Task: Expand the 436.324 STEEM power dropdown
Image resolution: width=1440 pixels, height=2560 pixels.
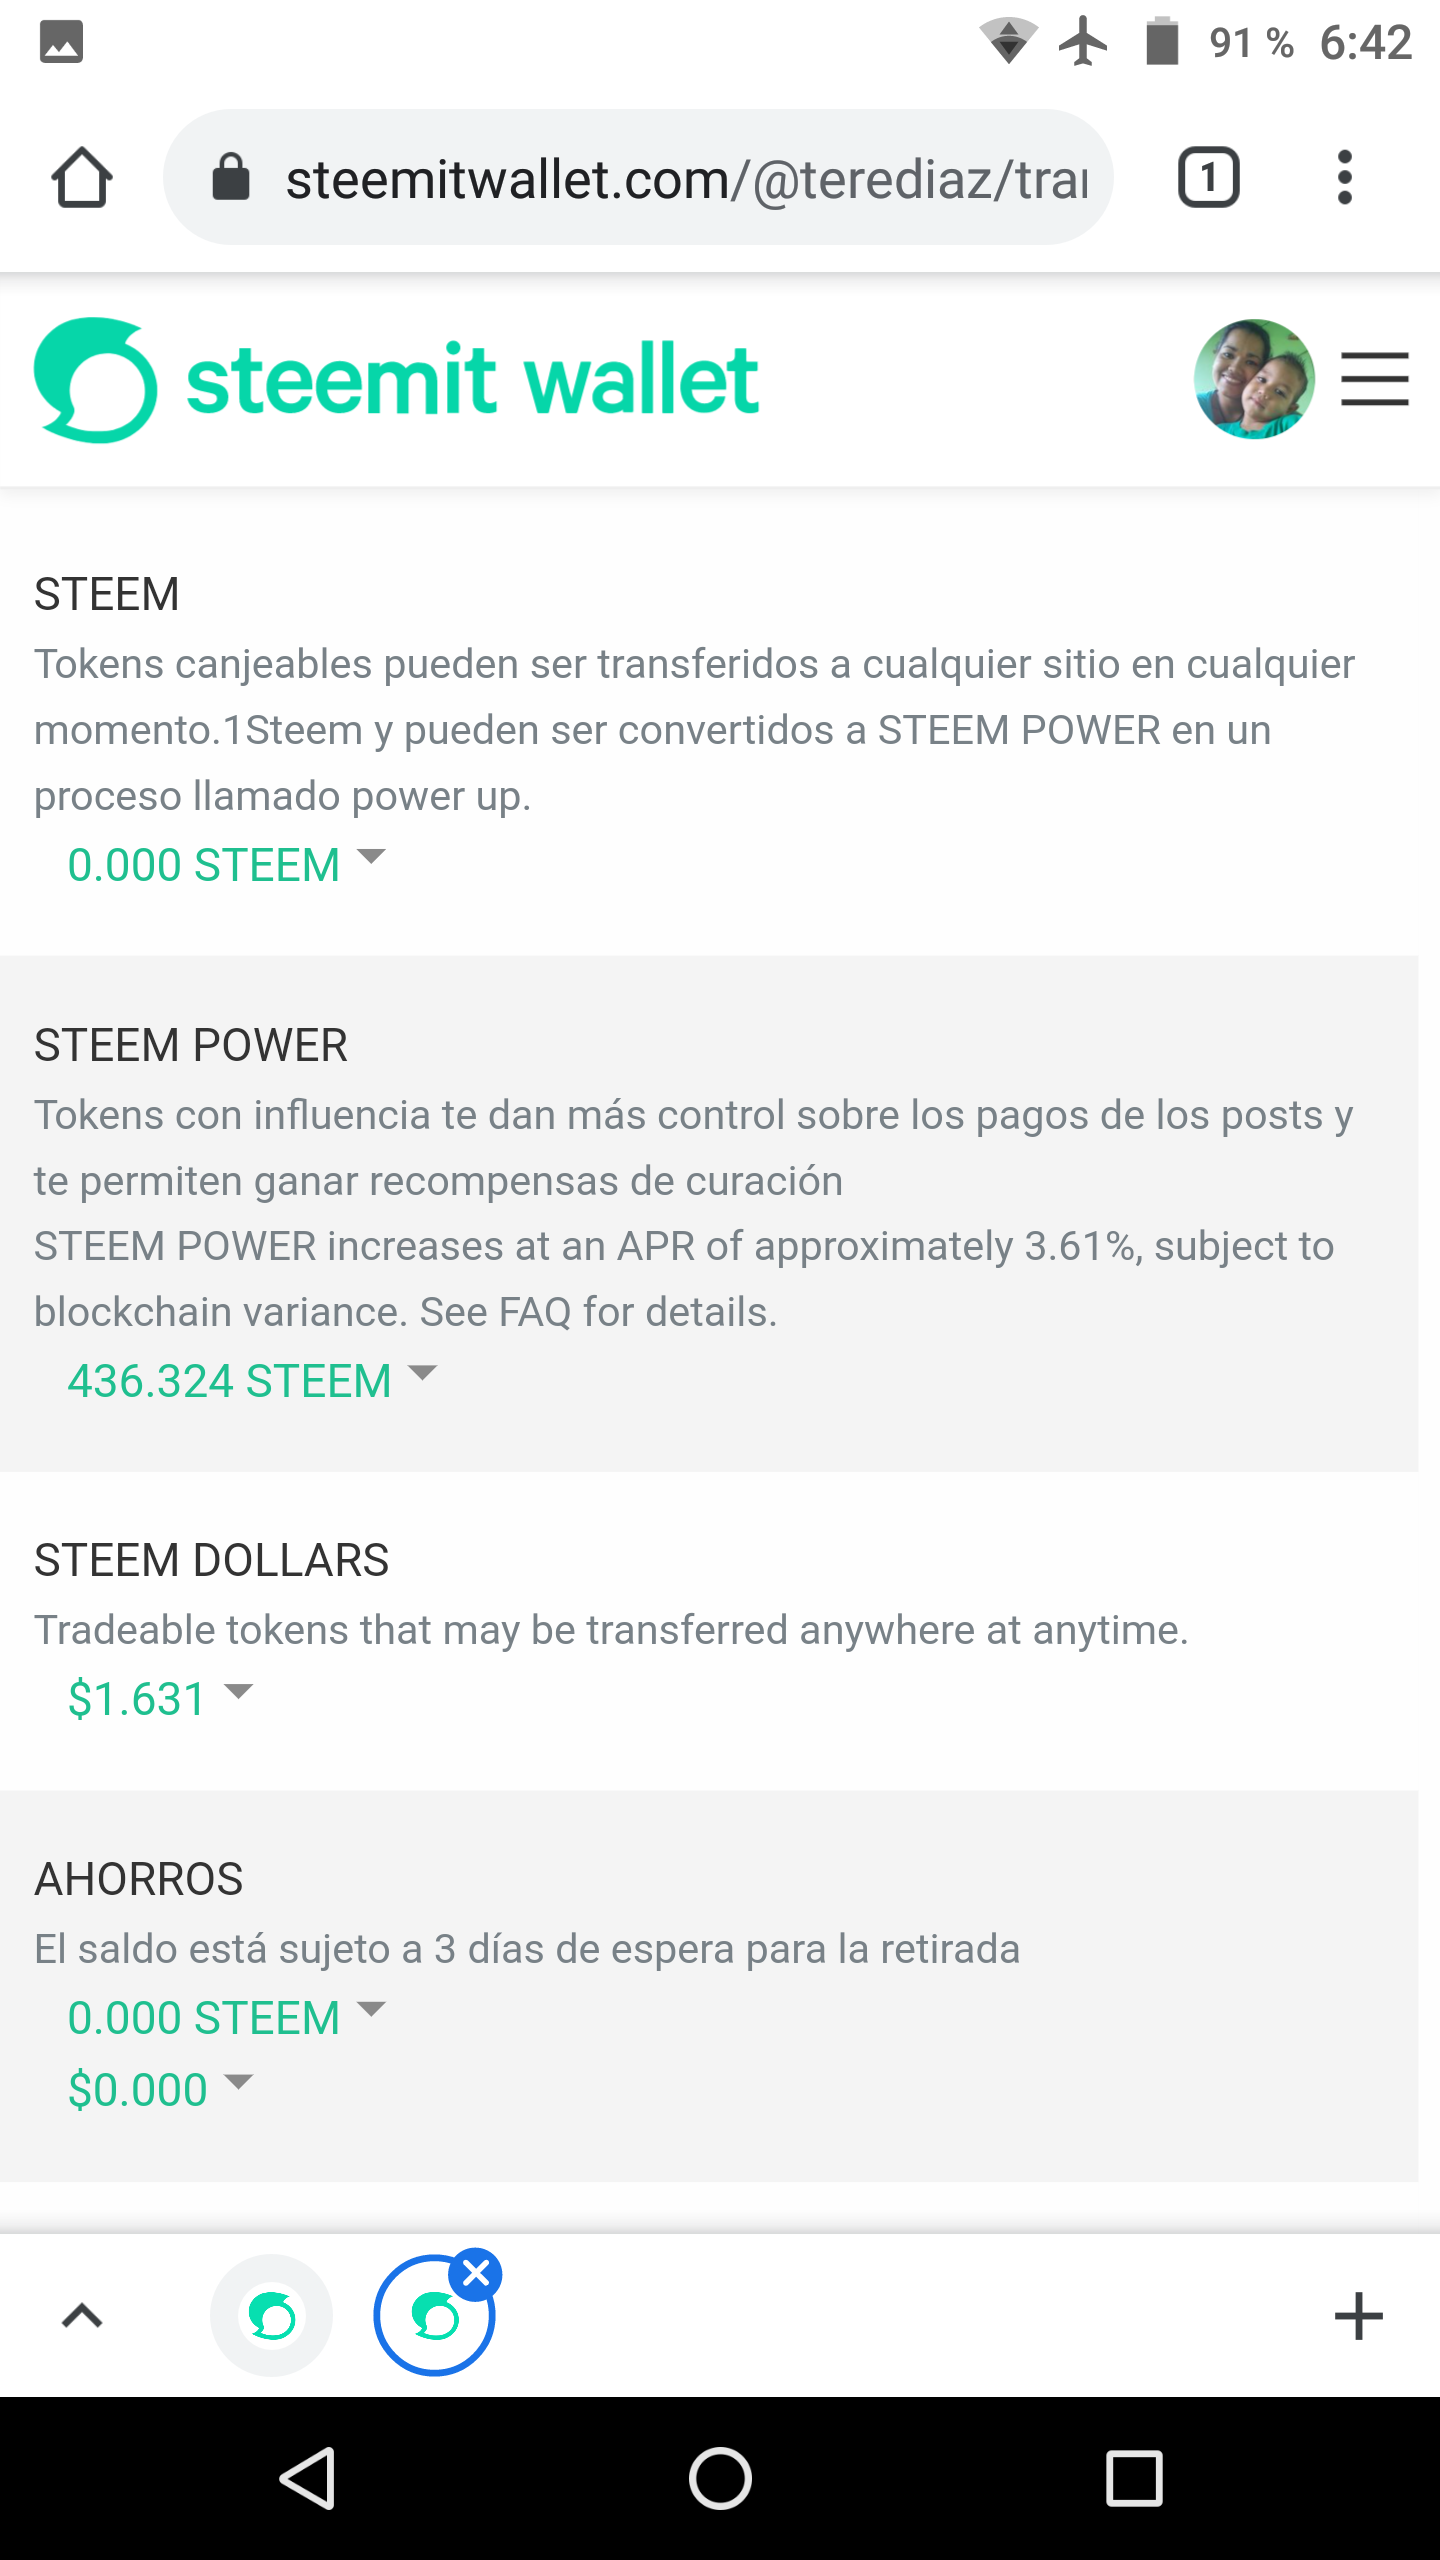Action: click(x=252, y=1381)
